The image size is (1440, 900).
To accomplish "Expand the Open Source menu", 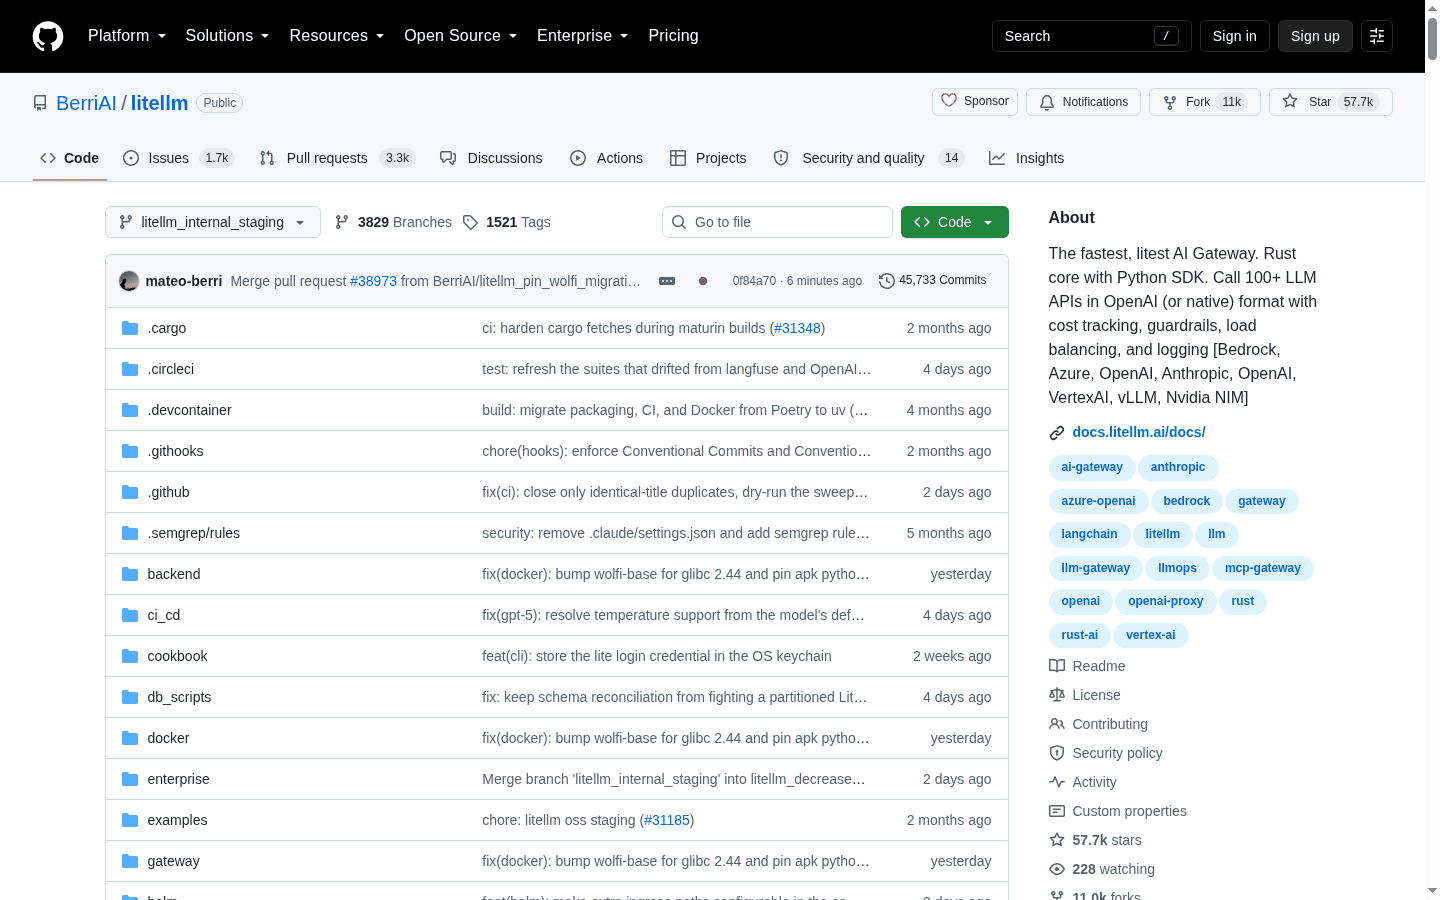I will point(461,36).
